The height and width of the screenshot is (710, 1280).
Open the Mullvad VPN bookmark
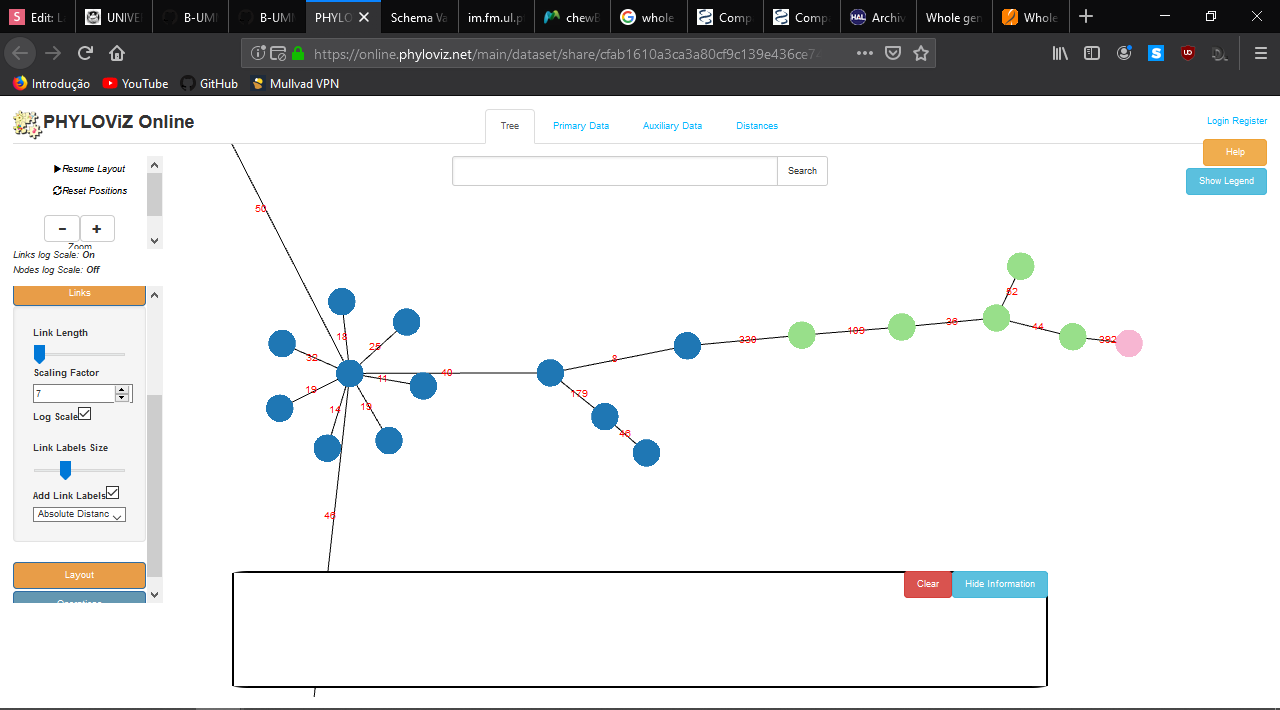(295, 84)
